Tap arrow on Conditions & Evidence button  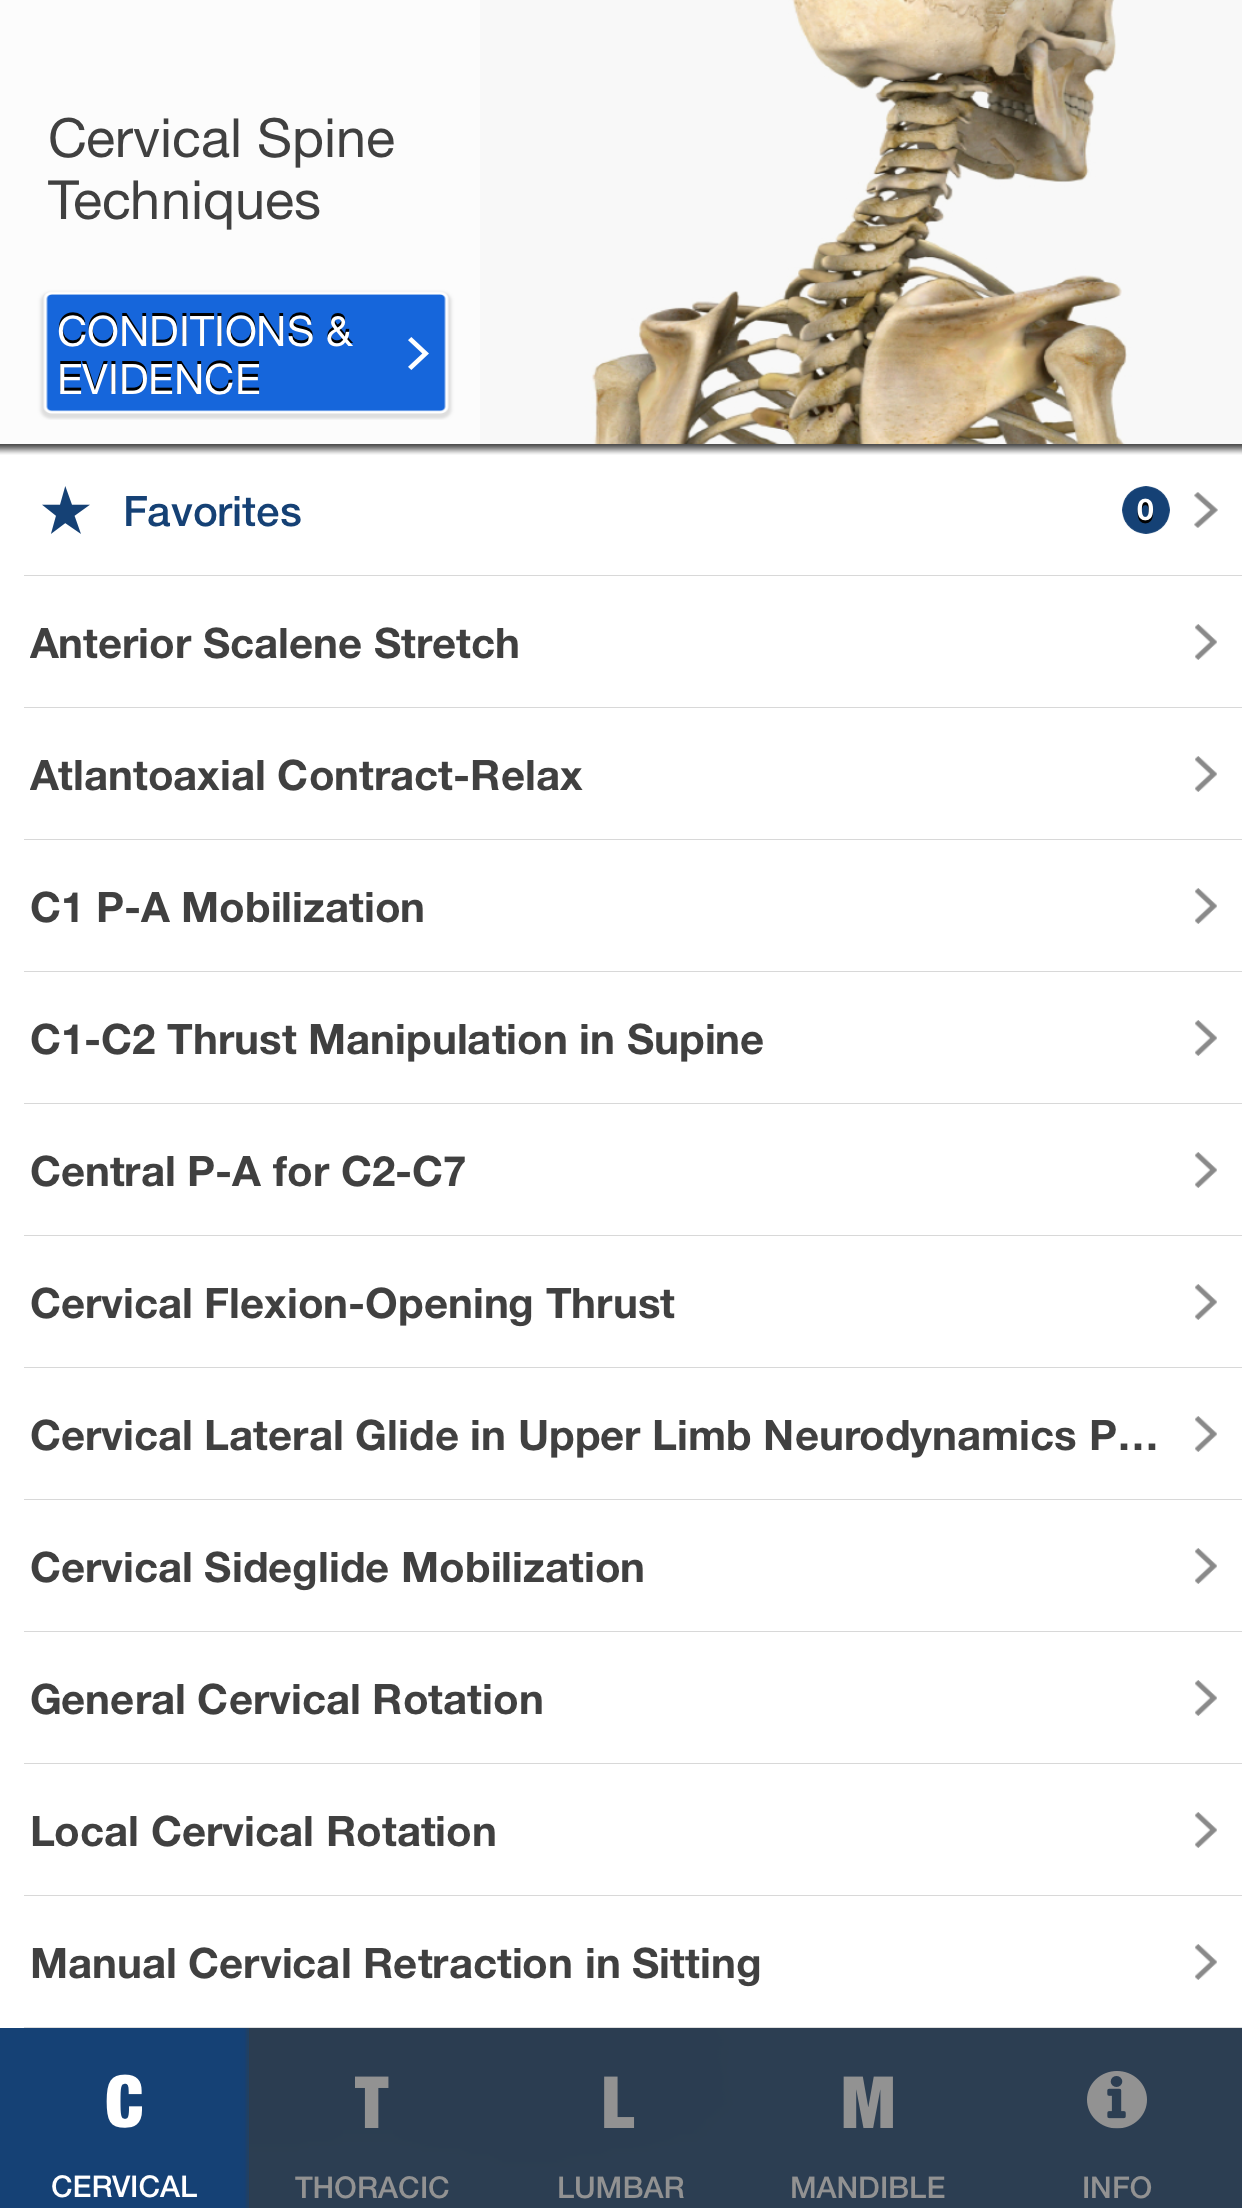[x=418, y=353]
